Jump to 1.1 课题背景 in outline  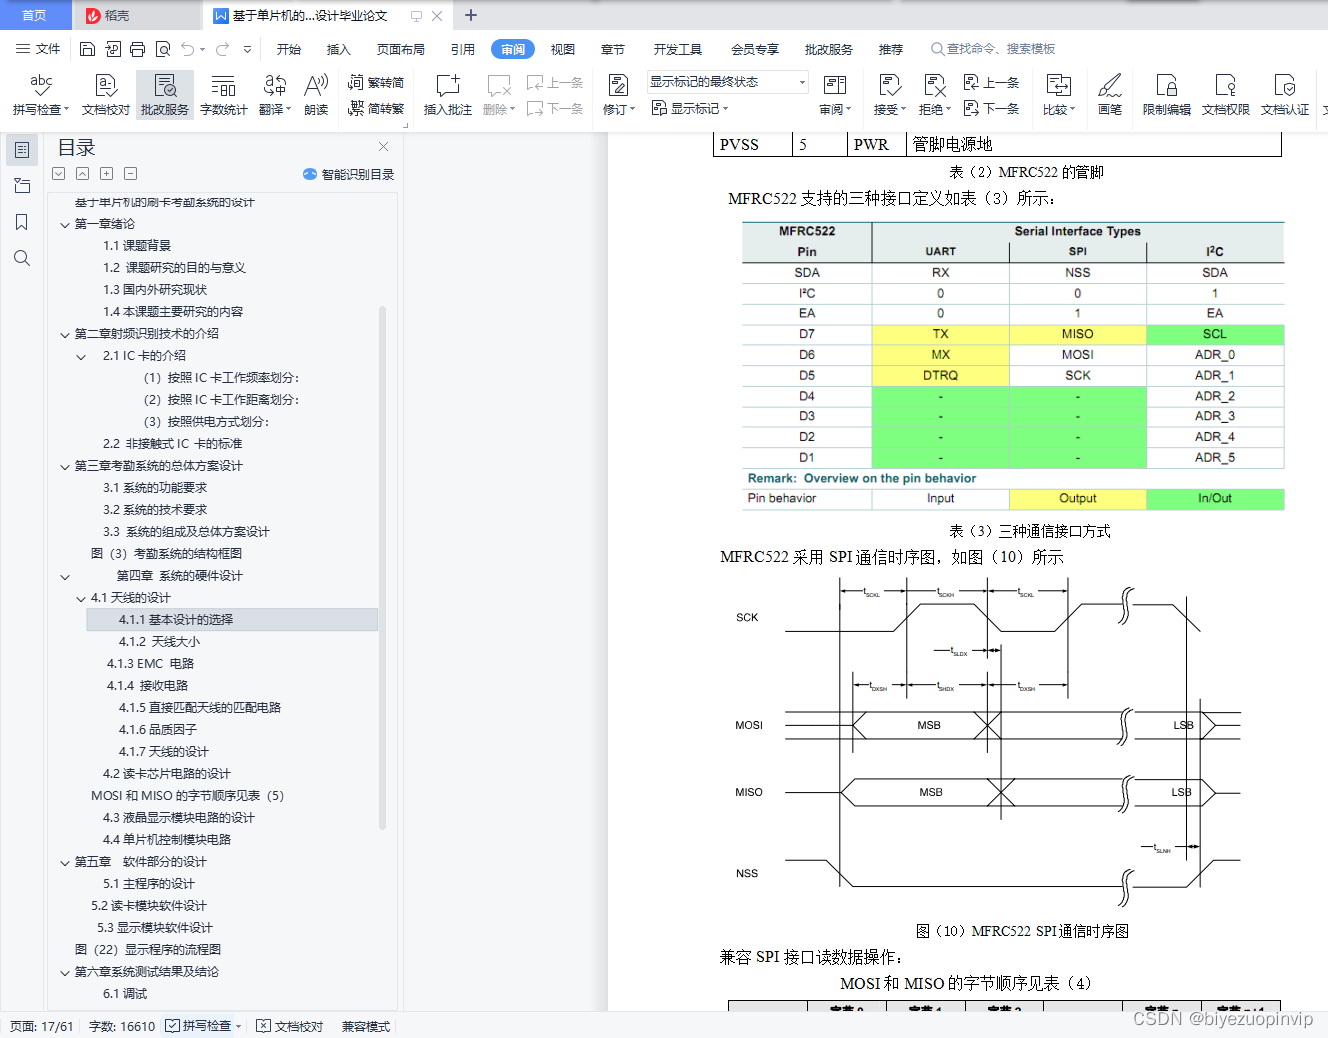click(137, 246)
